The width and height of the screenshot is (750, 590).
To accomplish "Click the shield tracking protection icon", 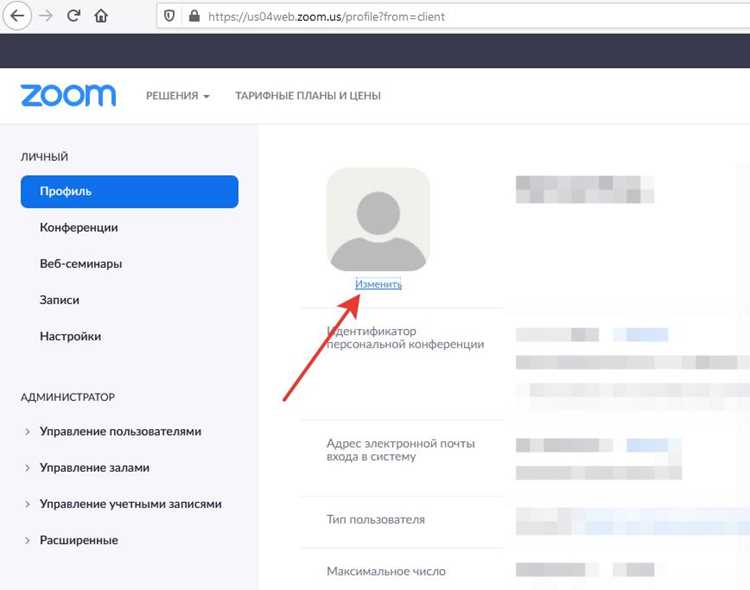I will point(169,16).
